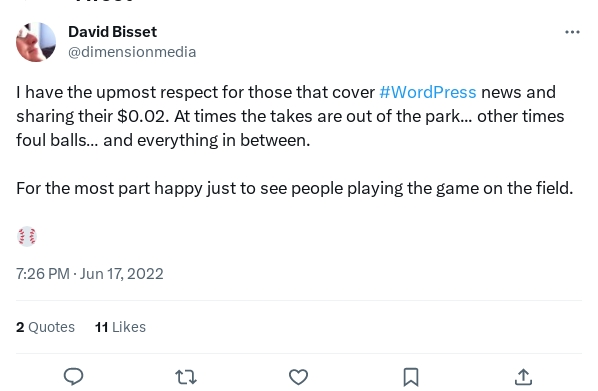Open the 7:26 PM timestamp link
The image size is (598, 391).
tap(43, 274)
